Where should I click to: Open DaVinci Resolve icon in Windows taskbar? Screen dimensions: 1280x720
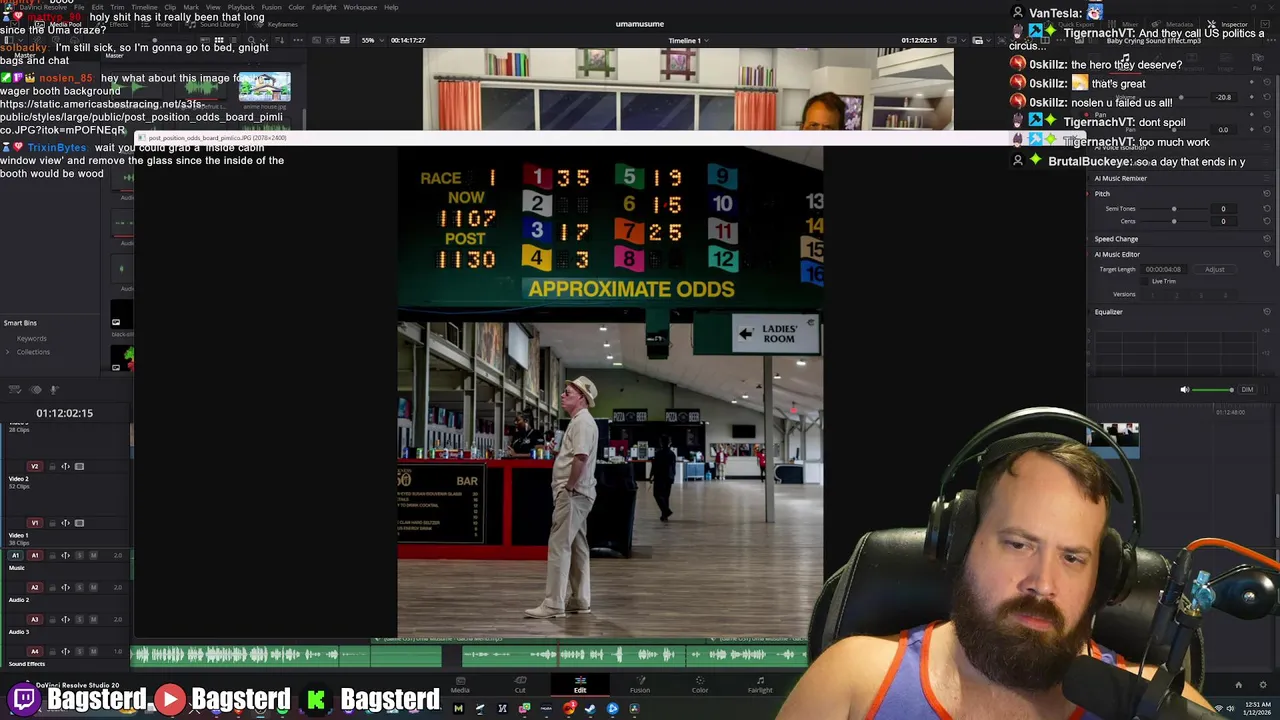(x=634, y=708)
